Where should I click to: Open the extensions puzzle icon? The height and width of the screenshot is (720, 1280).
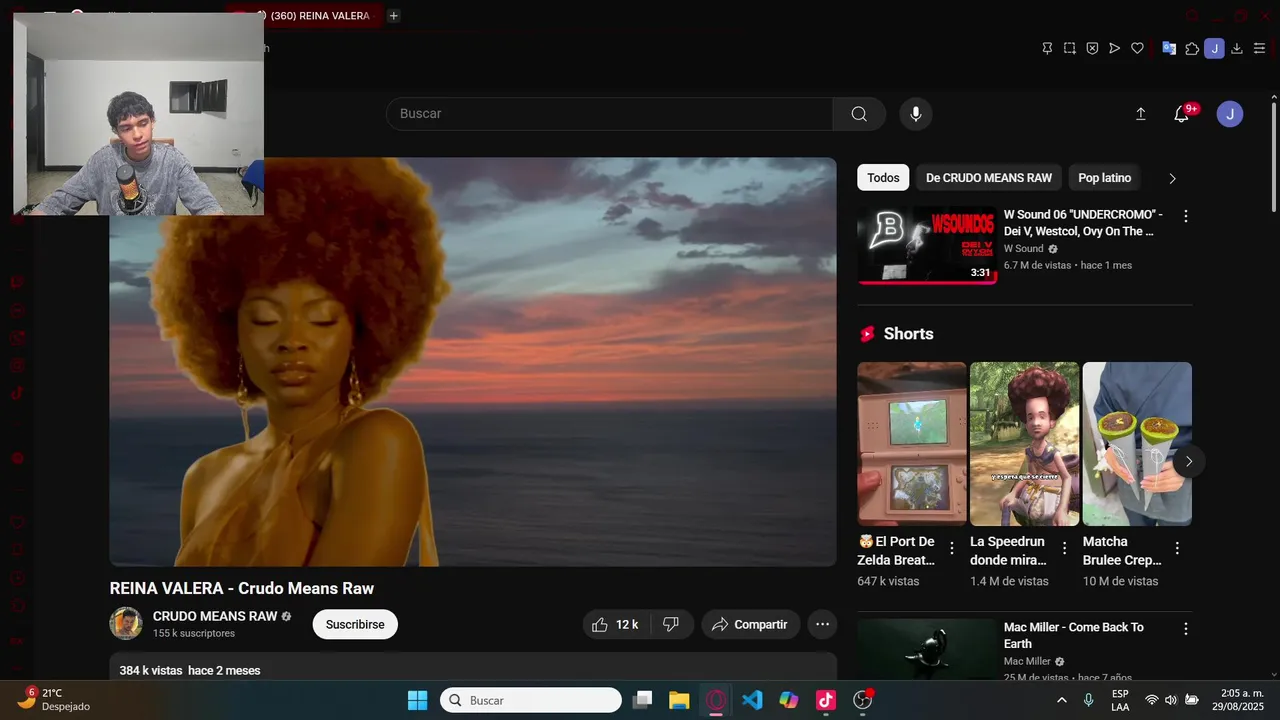tap(1192, 48)
